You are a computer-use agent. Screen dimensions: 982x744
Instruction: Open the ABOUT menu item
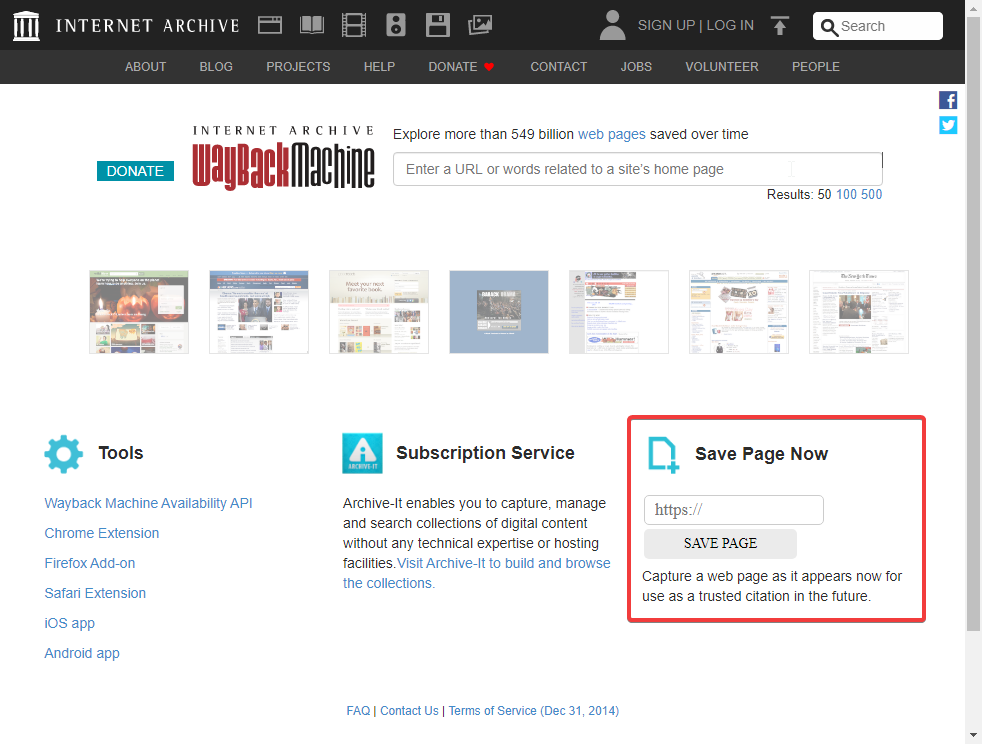145,67
